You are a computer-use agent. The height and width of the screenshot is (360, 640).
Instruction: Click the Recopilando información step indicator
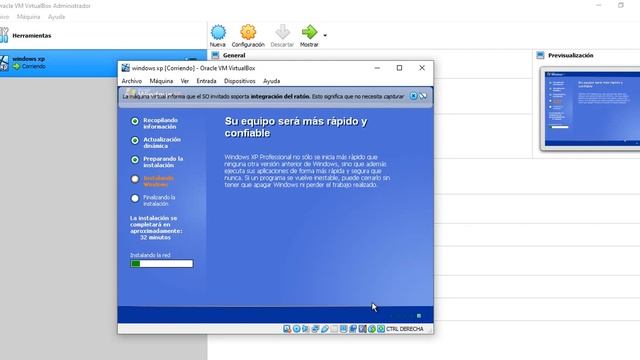coord(135,121)
